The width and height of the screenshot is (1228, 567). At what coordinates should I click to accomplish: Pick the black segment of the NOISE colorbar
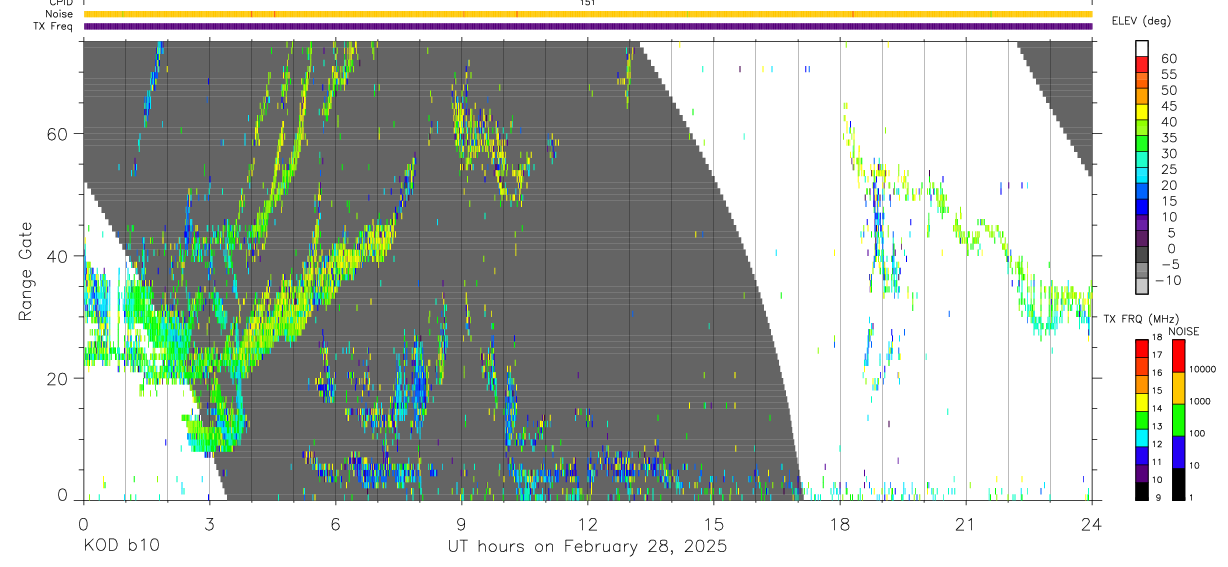[1178, 483]
